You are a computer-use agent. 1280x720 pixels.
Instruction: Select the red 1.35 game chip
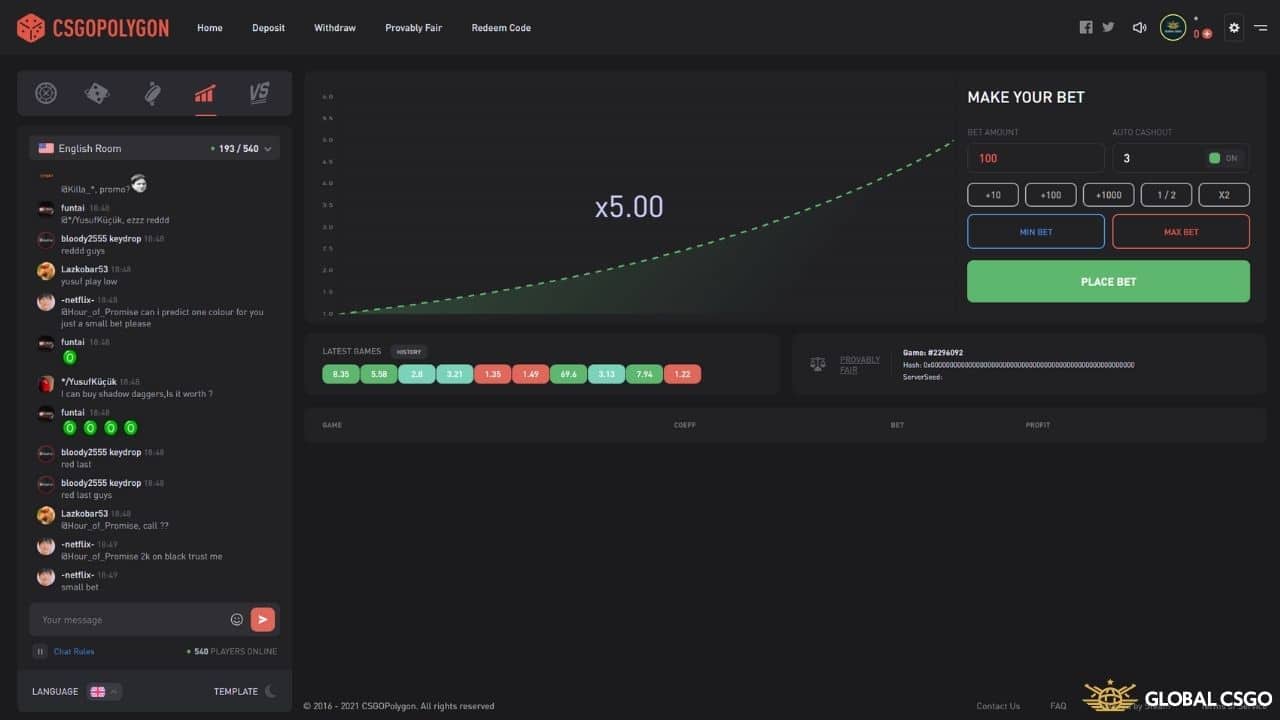pyautogui.click(x=492, y=374)
